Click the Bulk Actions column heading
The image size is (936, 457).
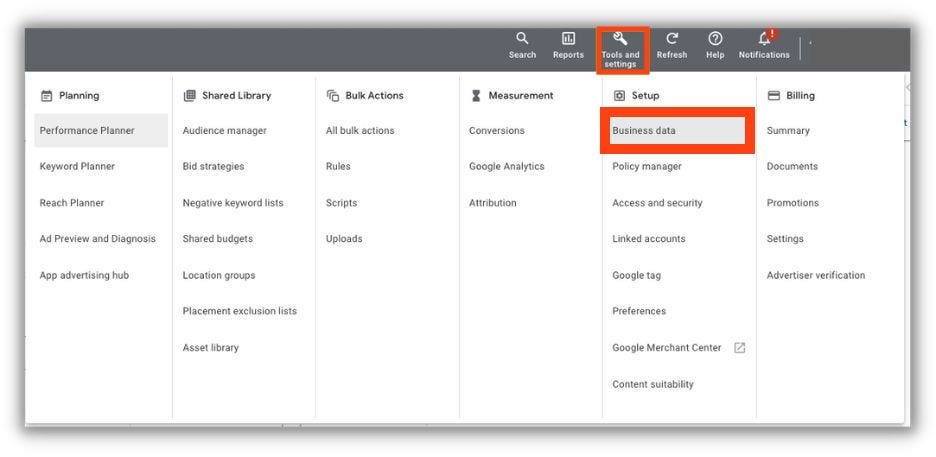coord(374,95)
